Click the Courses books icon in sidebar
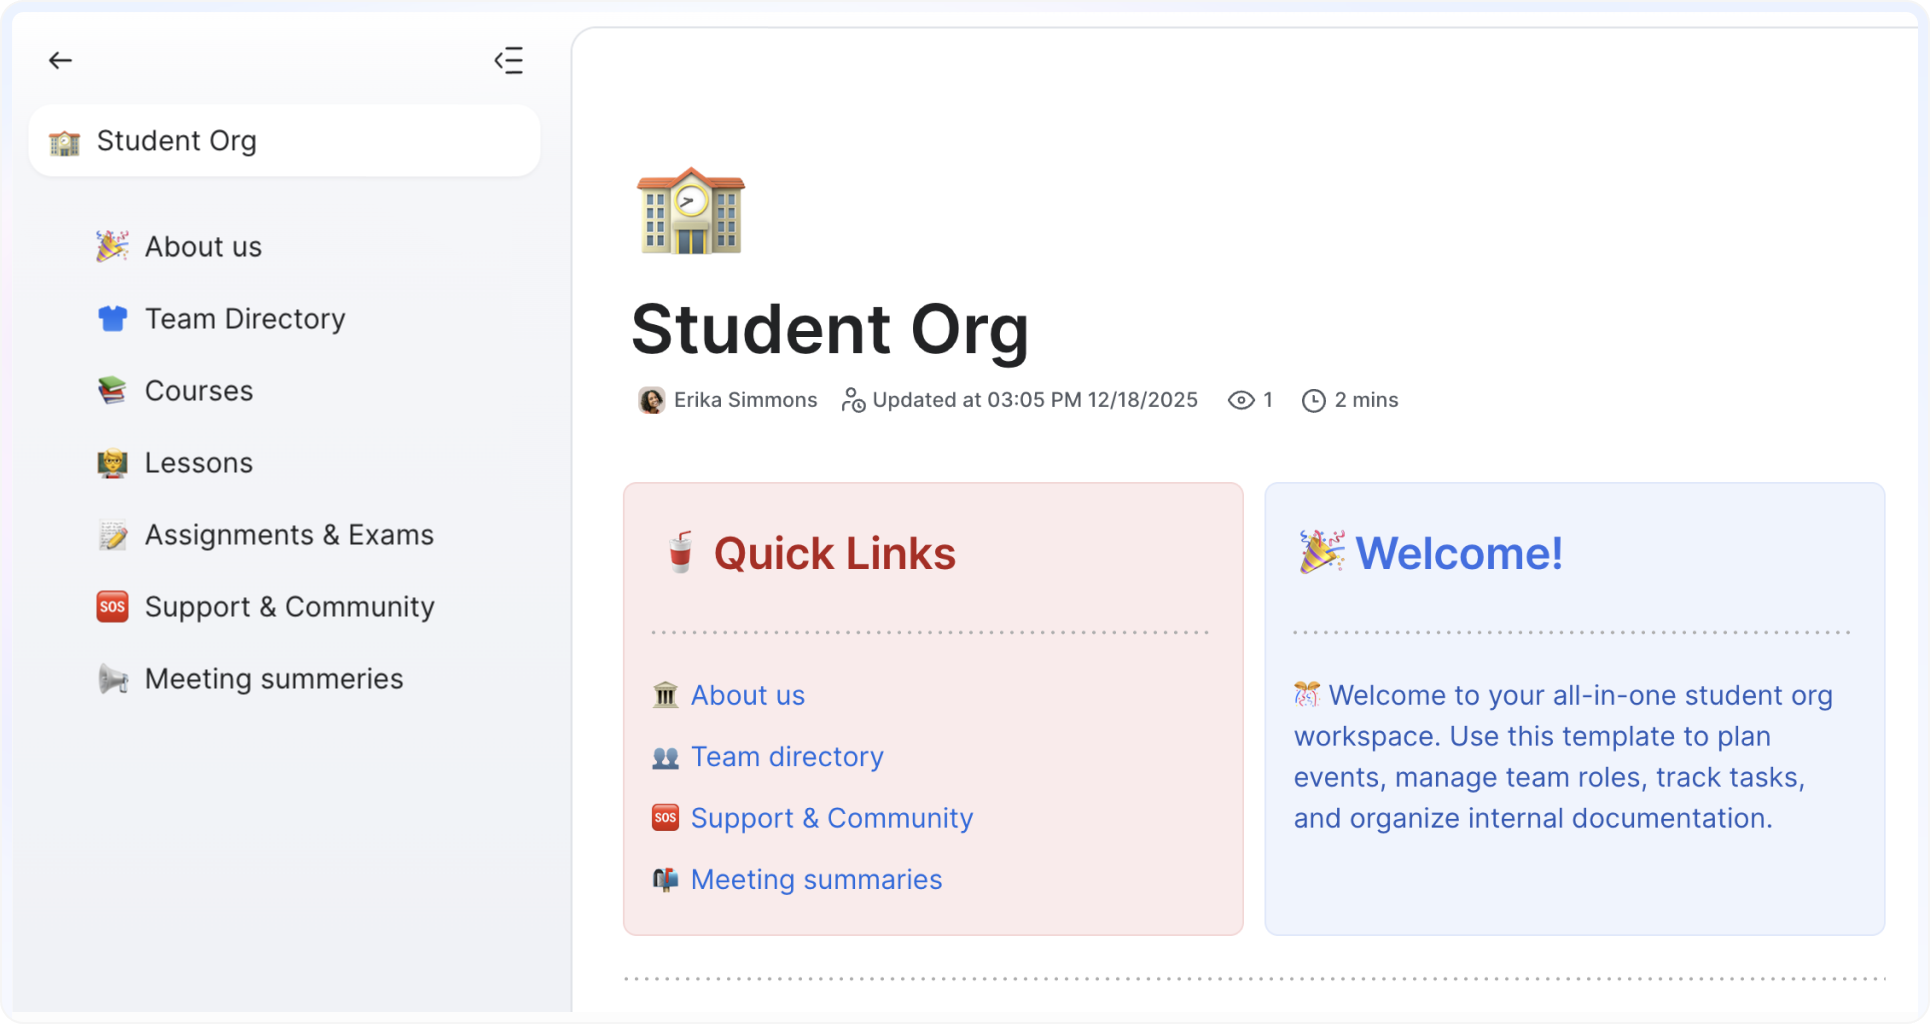The height and width of the screenshot is (1024, 1930). point(112,390)
